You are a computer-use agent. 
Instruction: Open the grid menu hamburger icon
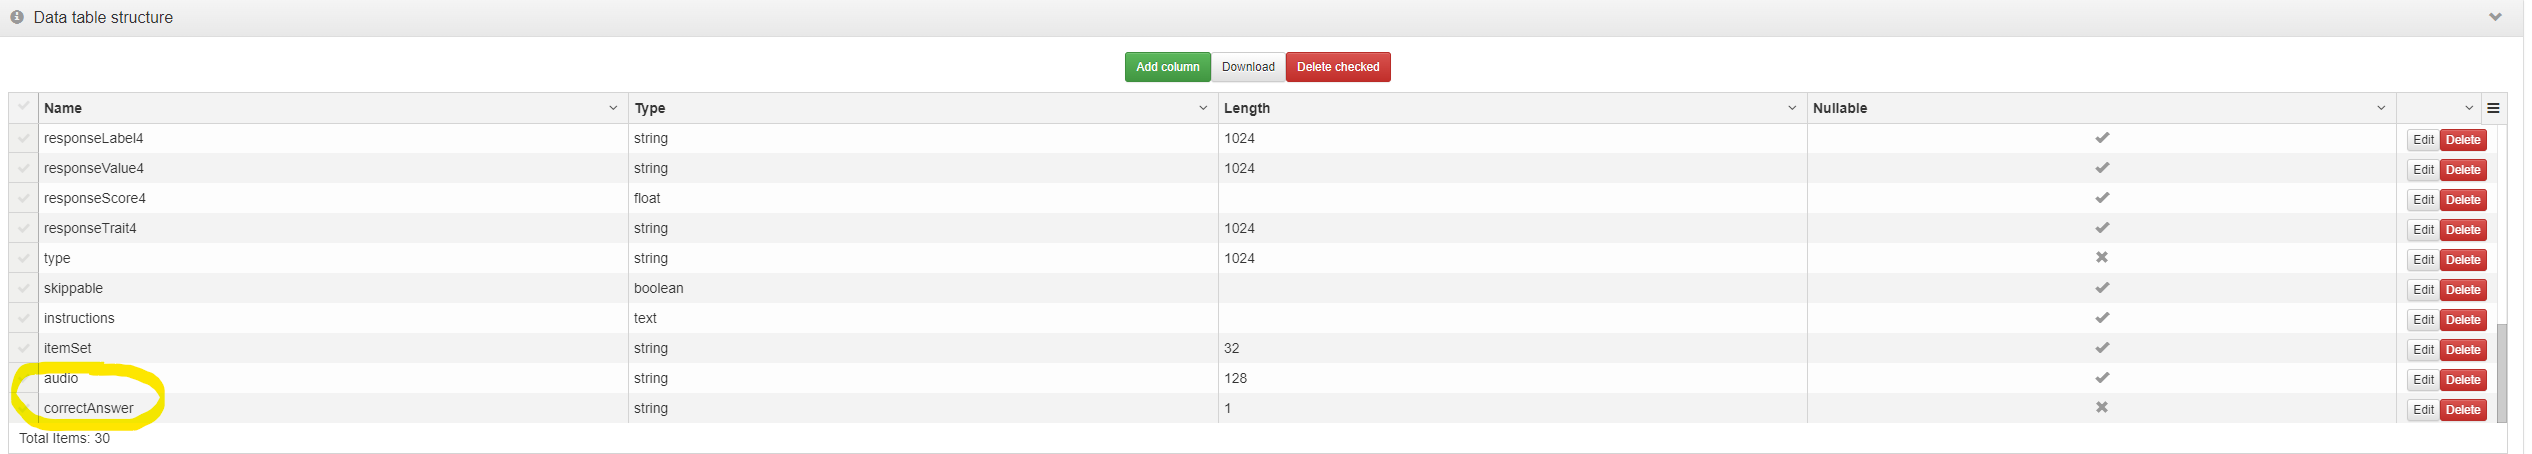(x=2493, y=108)
